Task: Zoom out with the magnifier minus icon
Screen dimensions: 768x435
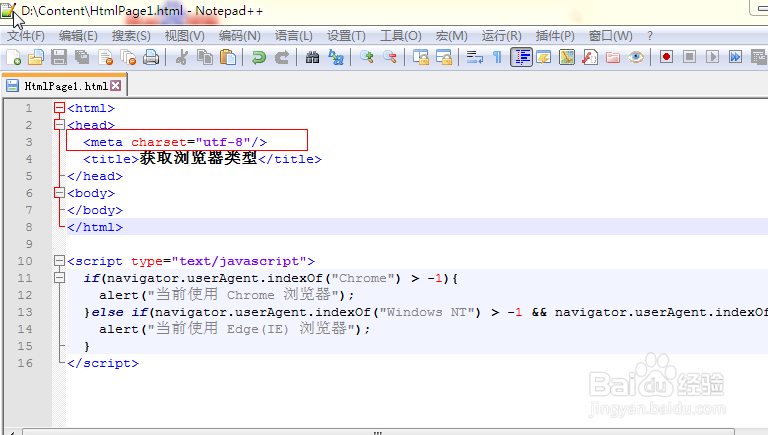Action: click(x=390, y=57)
